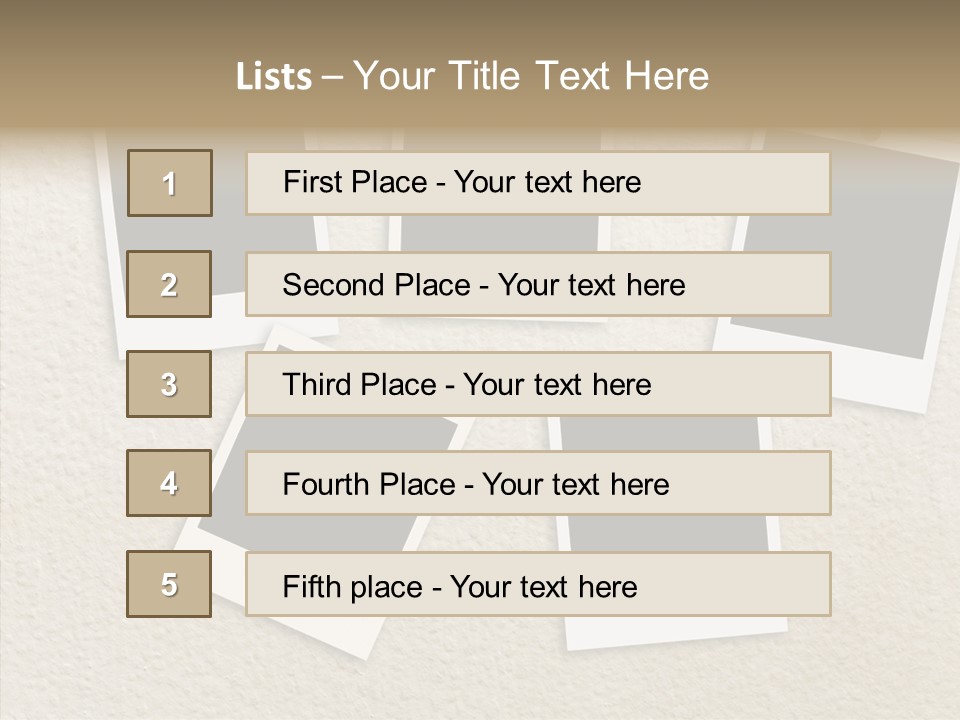
Task: Click the number 5 box
Action: click(x=169, y=584)
